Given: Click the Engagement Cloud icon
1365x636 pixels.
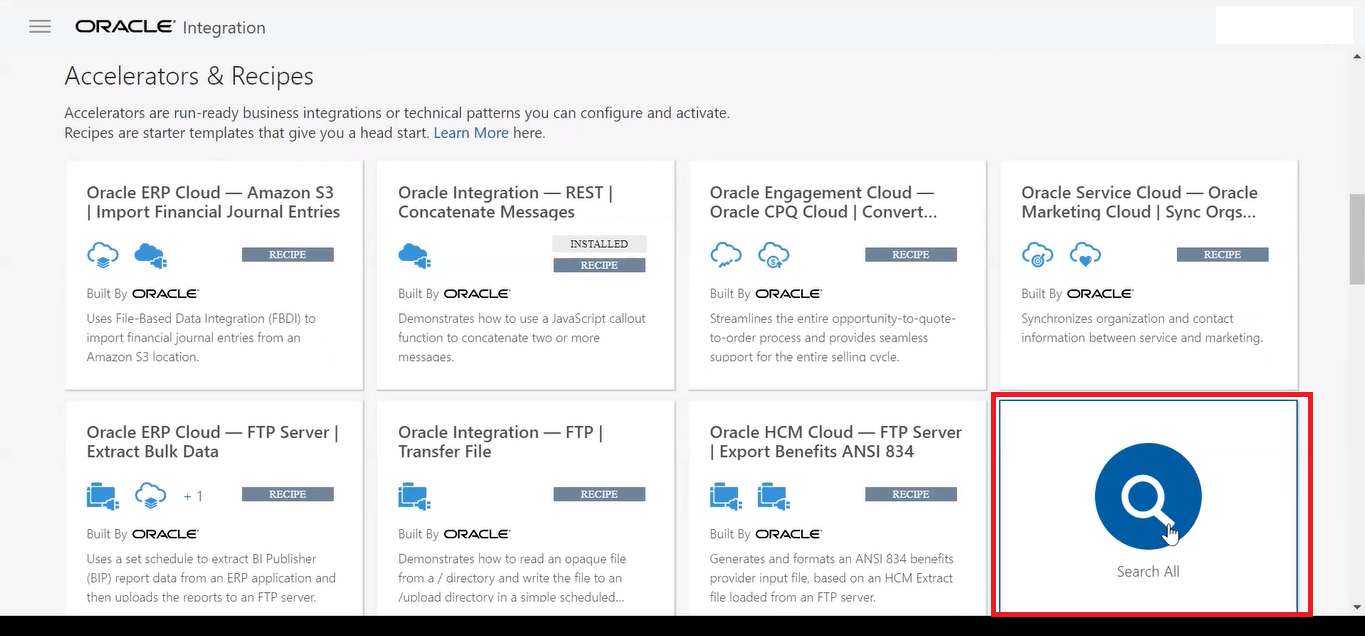Looking at the screenshot, I should [726, 256].
